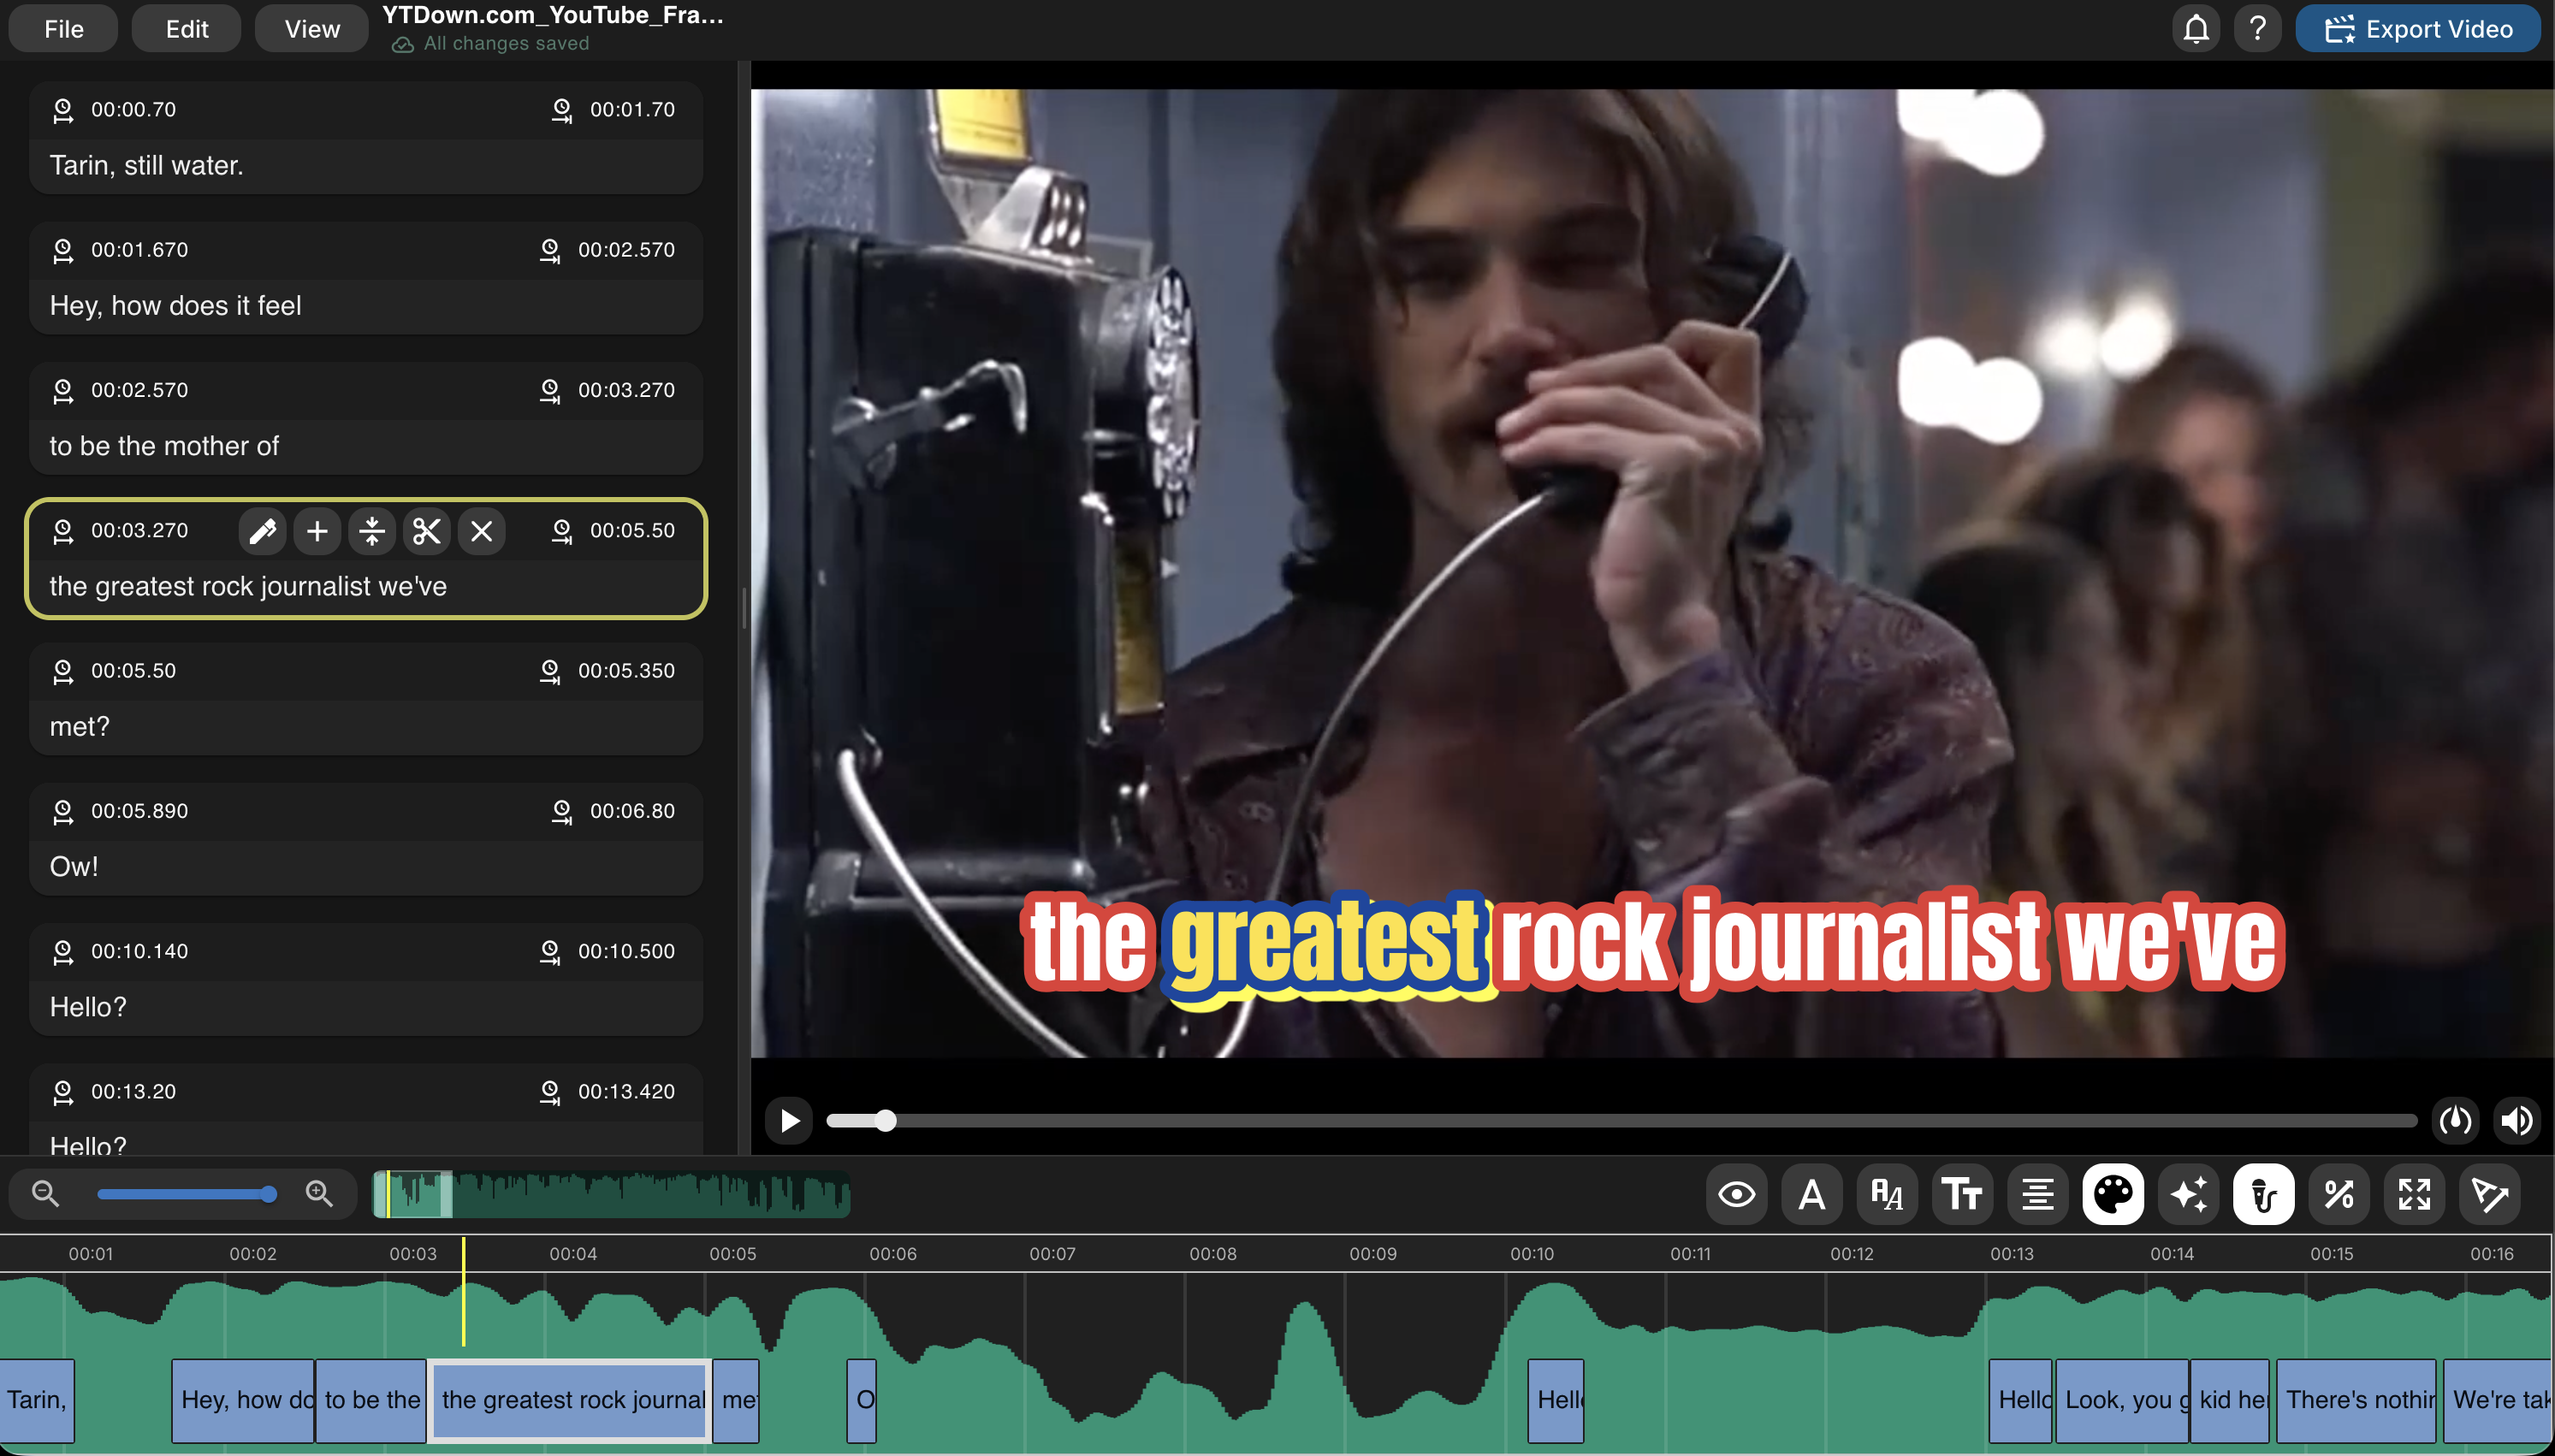Edit 'the greatest rock journalist we've' text
This screenshot has width=2555, height=1456.
248,587
